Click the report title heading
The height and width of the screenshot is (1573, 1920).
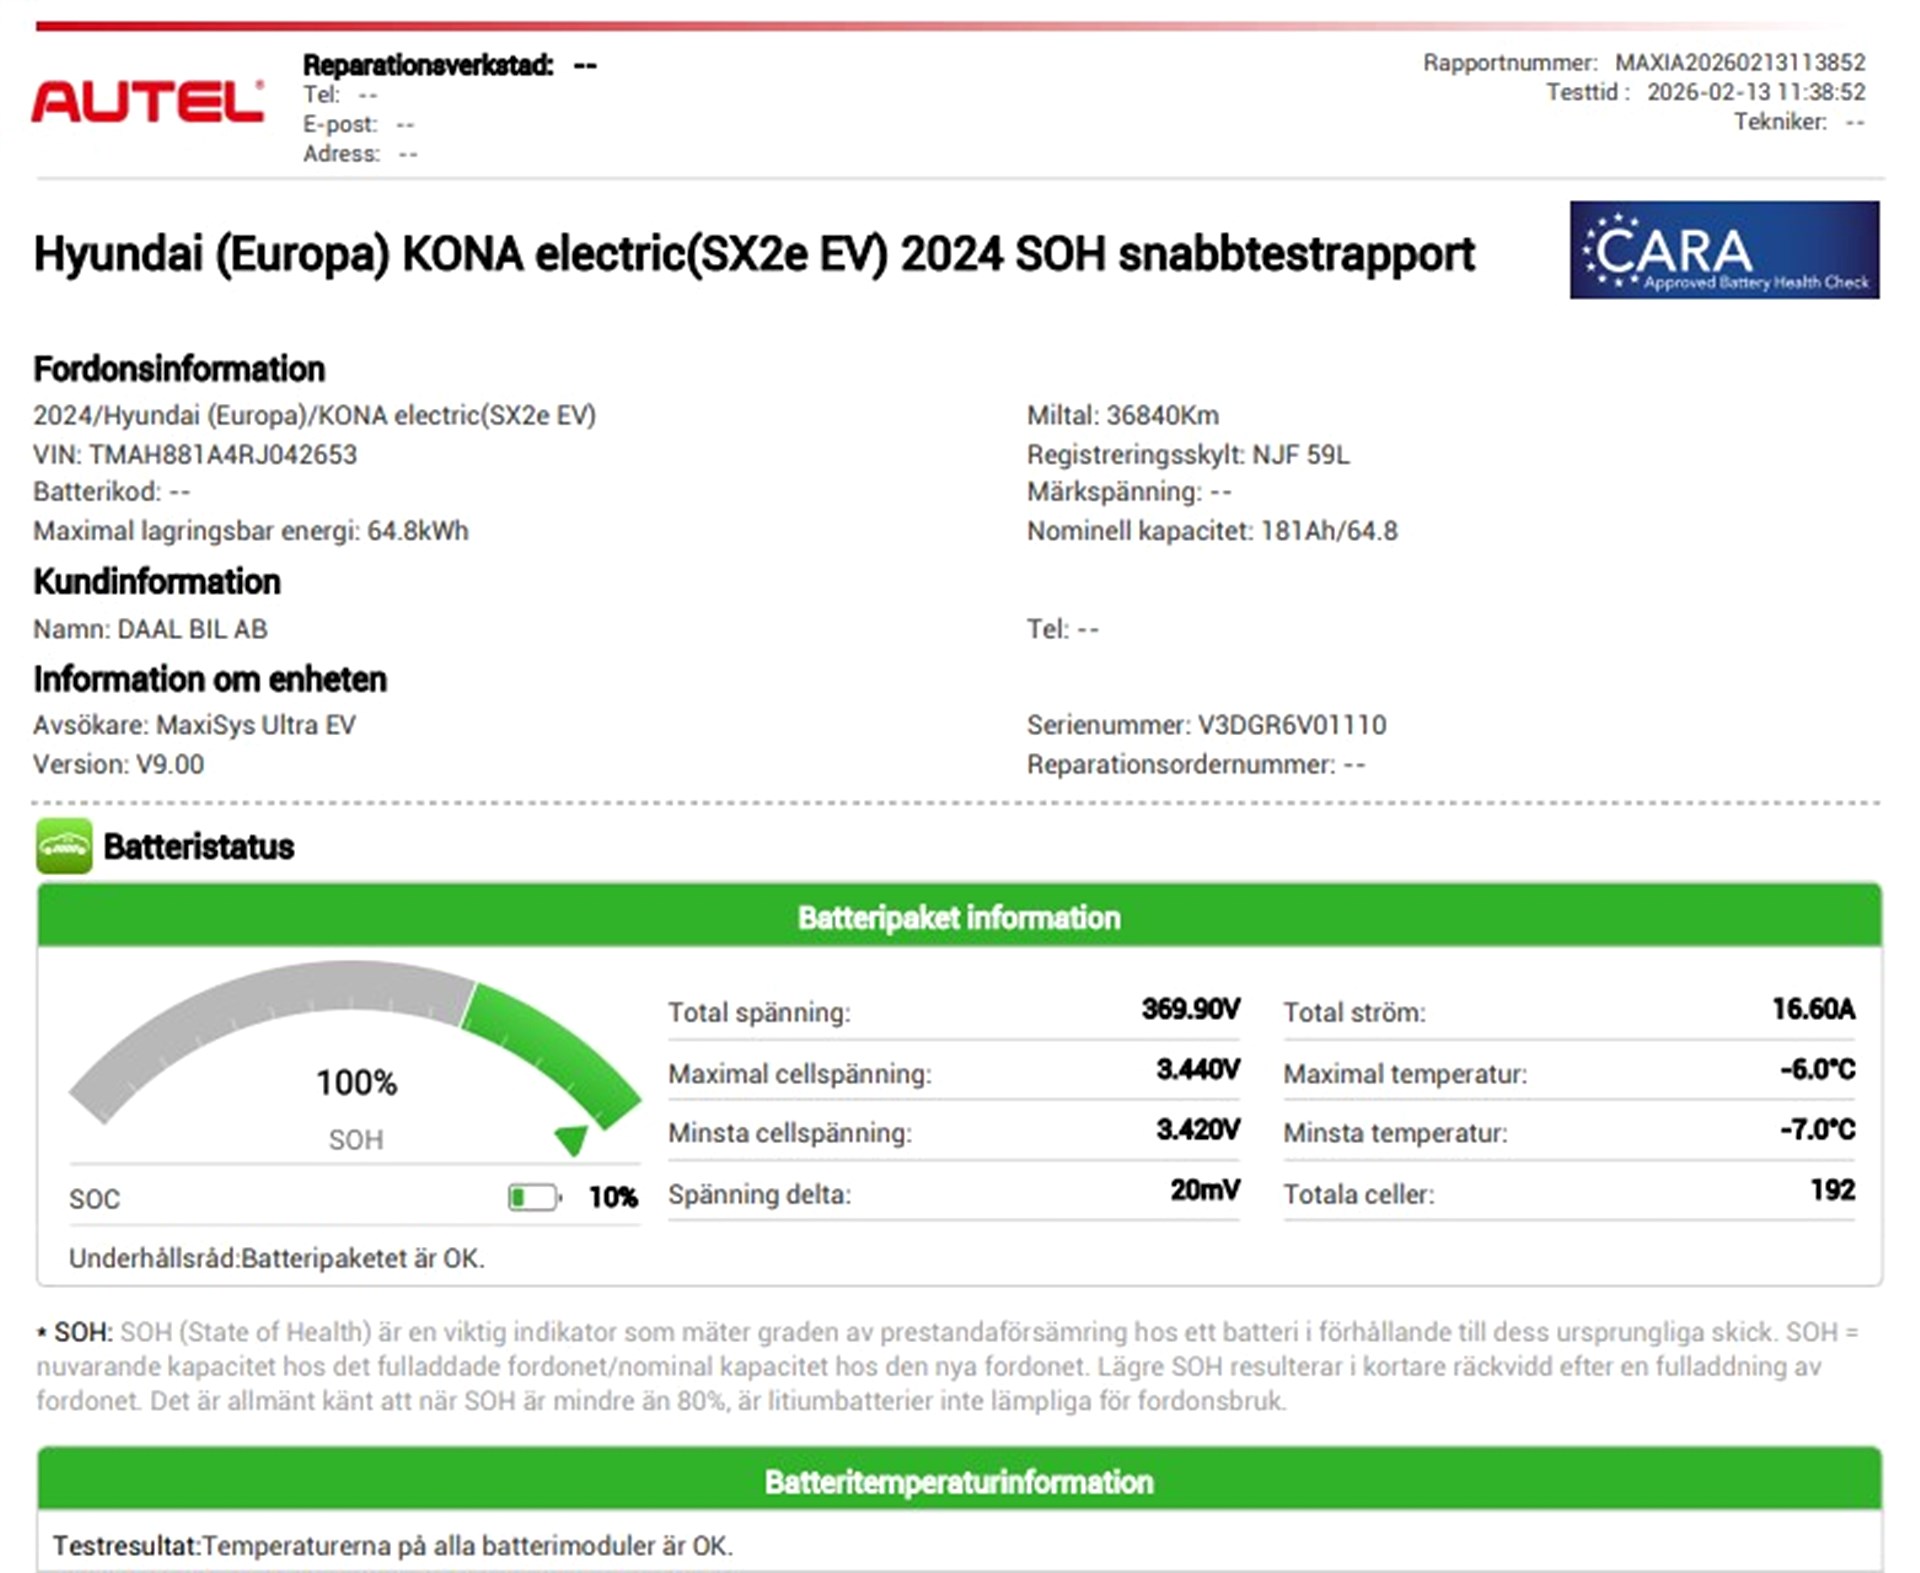tap(754, 254)
